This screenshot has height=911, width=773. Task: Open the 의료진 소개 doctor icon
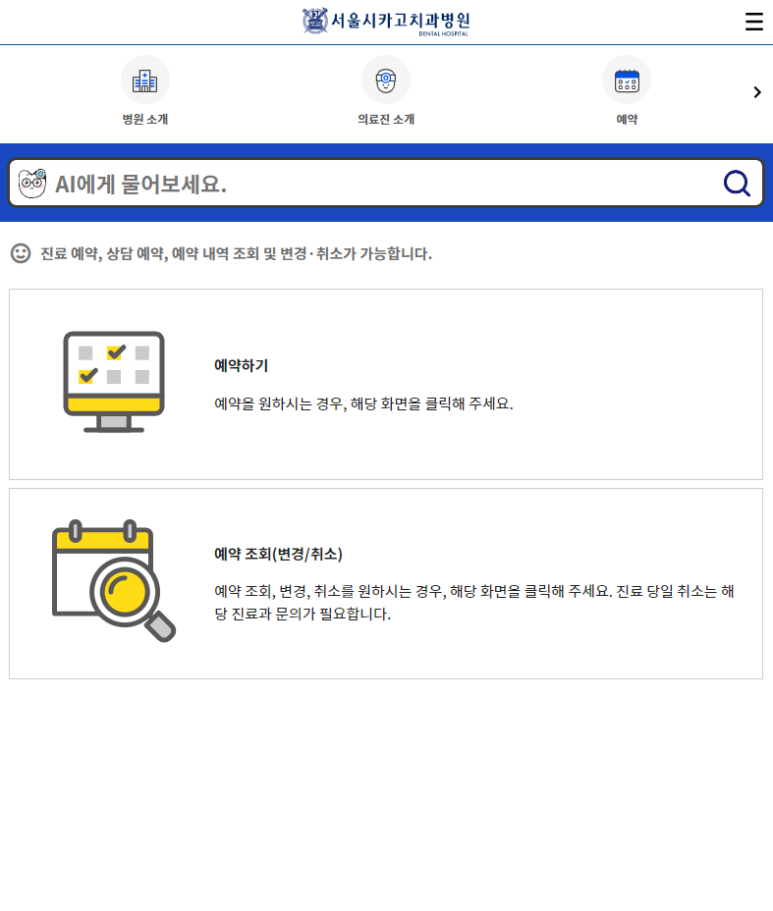(386, 80)
